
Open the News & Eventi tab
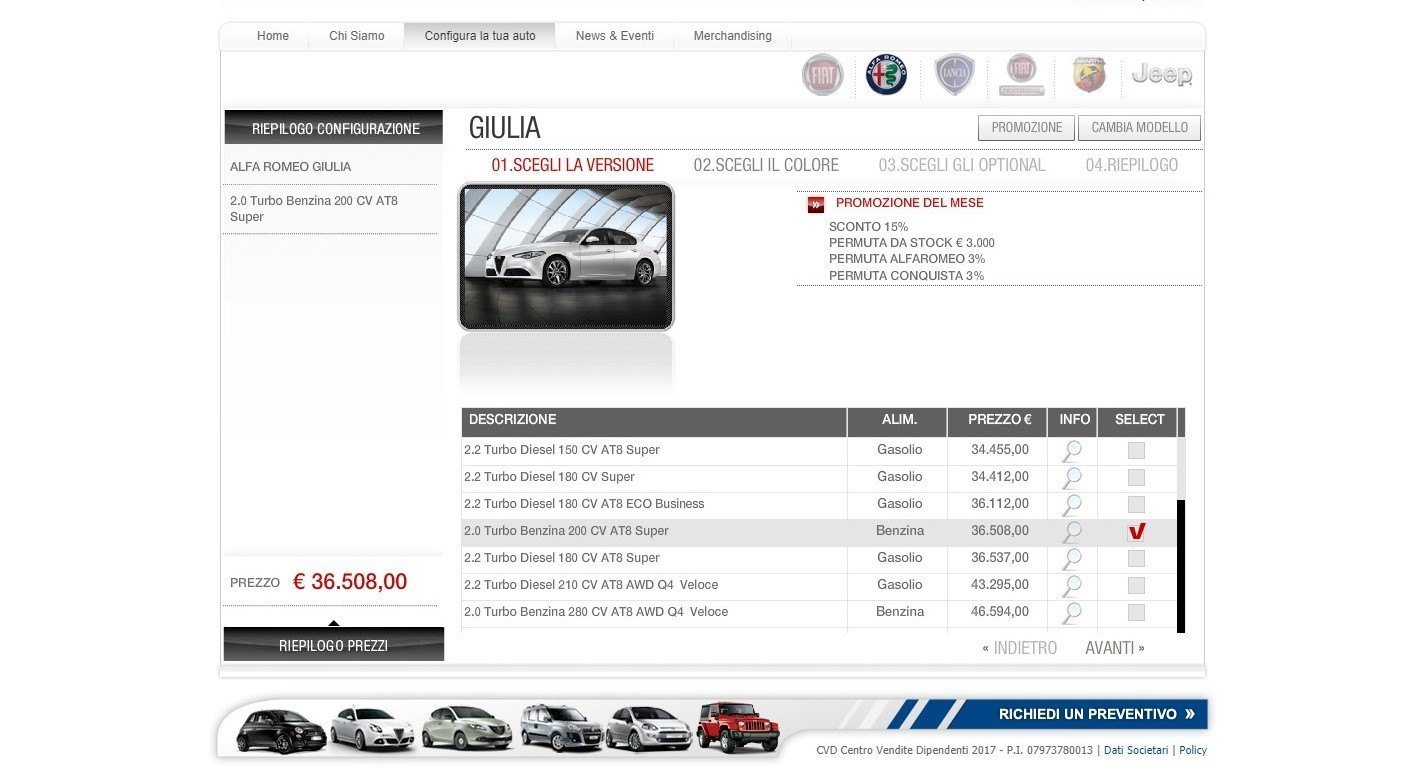click(615, 36)
